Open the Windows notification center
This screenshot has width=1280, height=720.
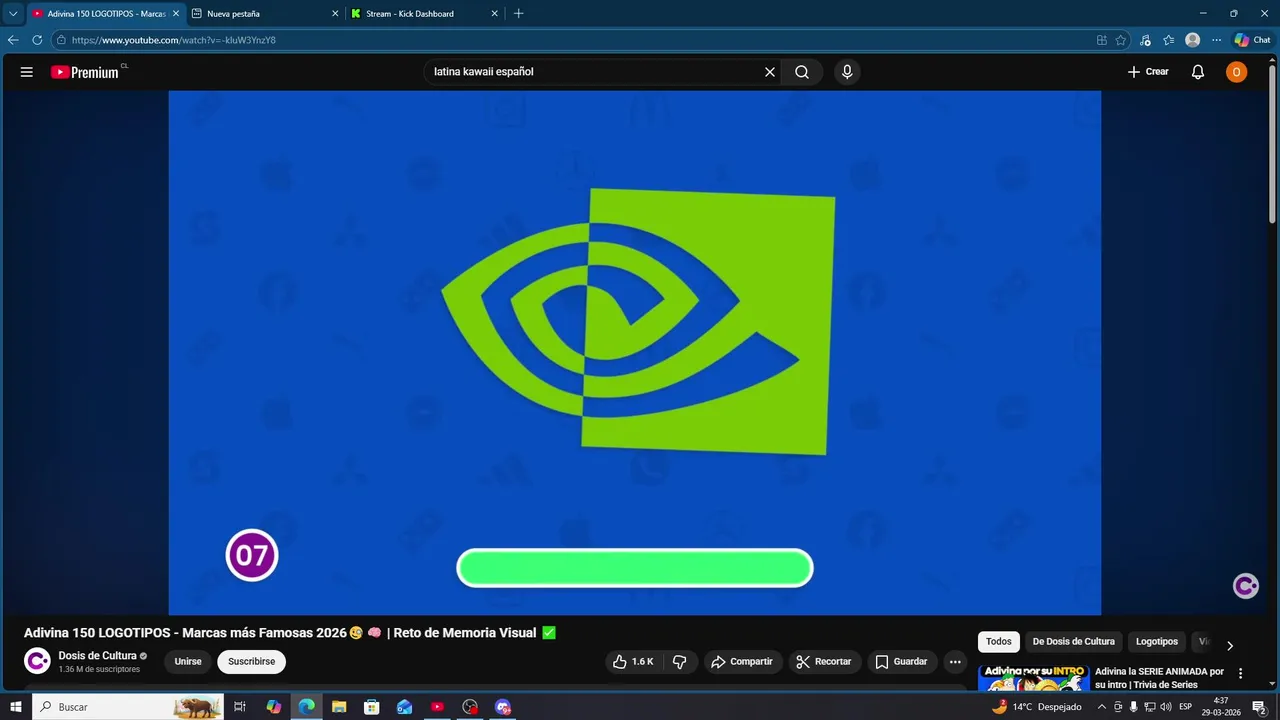coord(1259,707)
